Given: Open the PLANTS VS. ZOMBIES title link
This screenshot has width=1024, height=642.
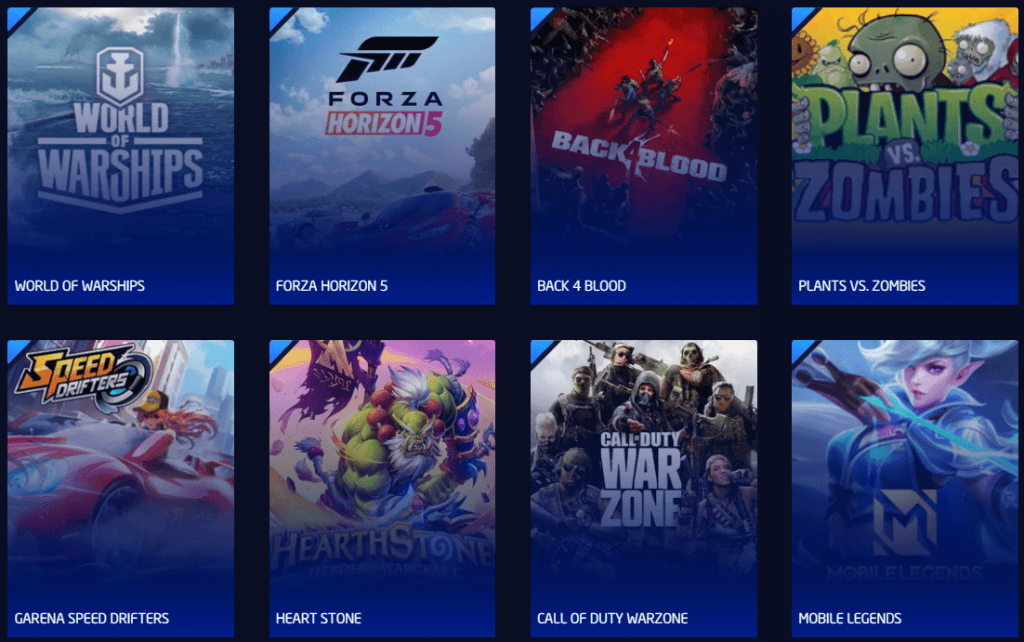Looking at the screenshot, I should [861, 286].
